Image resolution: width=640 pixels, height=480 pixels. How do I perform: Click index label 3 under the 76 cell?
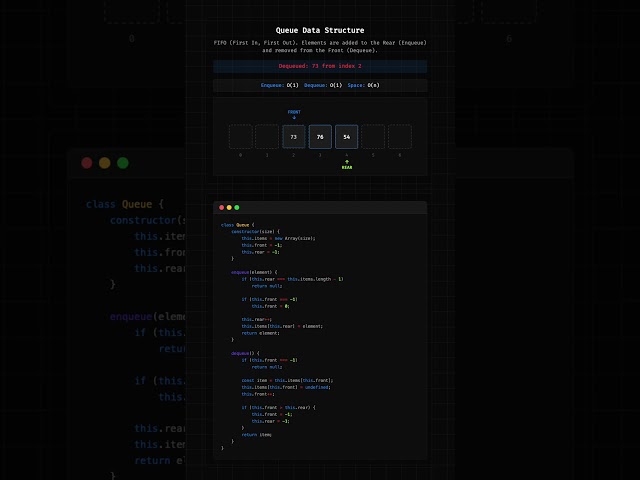coord(320,155)
